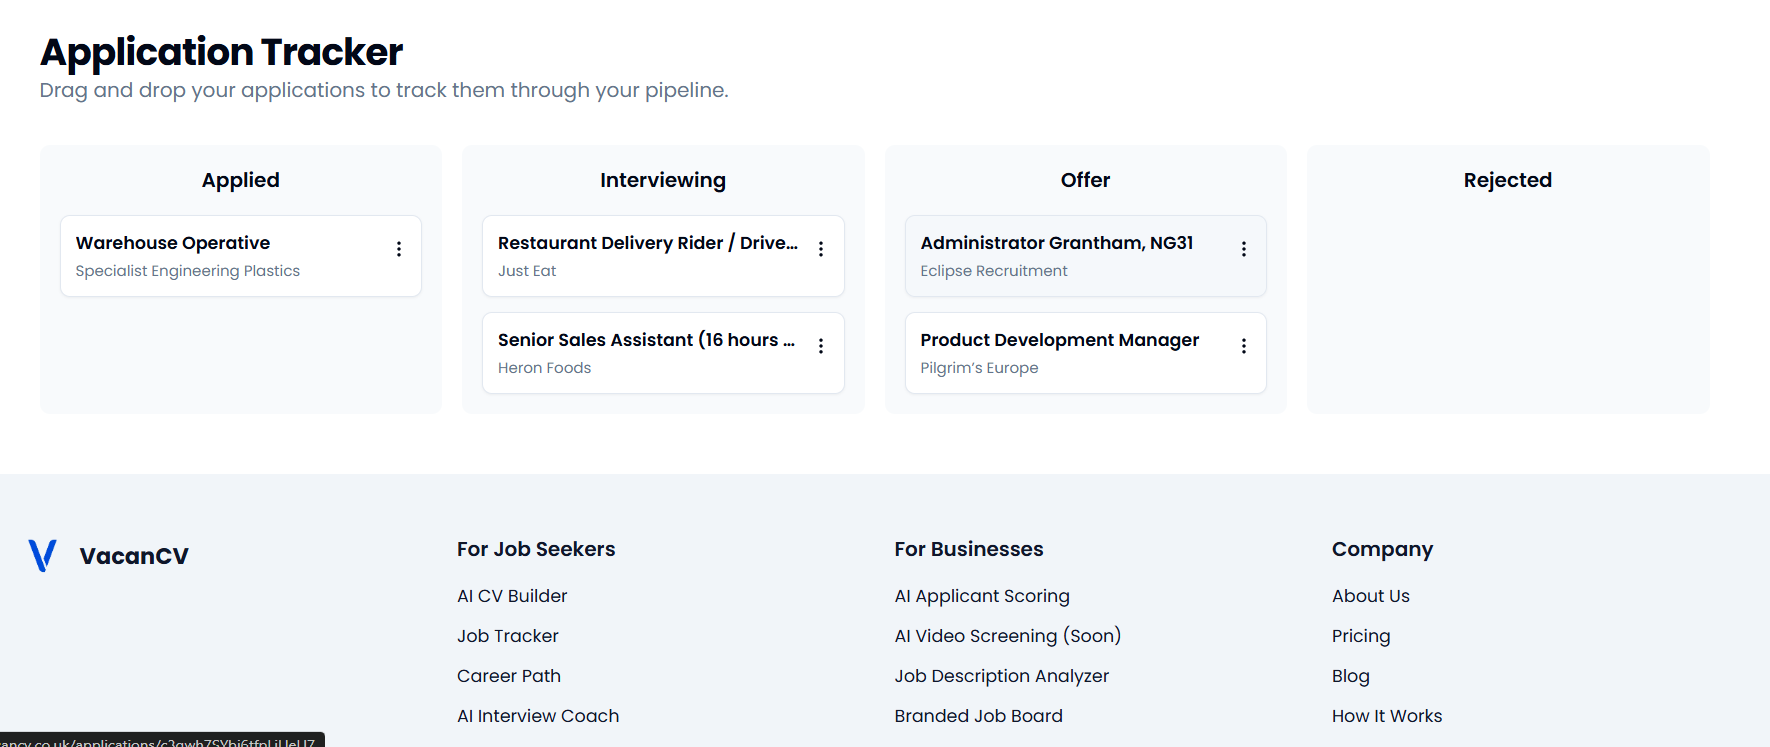Open AI Video Screening (Soon)
This screenshot has height=747, width=1770.
click(1007, 635)
